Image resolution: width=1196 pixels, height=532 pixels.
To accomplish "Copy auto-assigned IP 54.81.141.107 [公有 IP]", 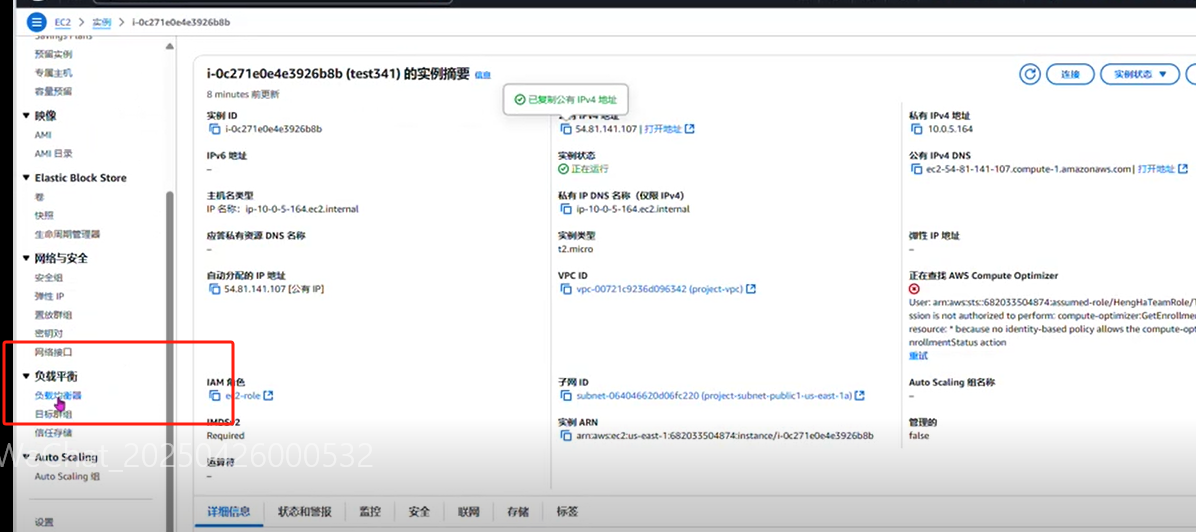I will click(213, 289).
